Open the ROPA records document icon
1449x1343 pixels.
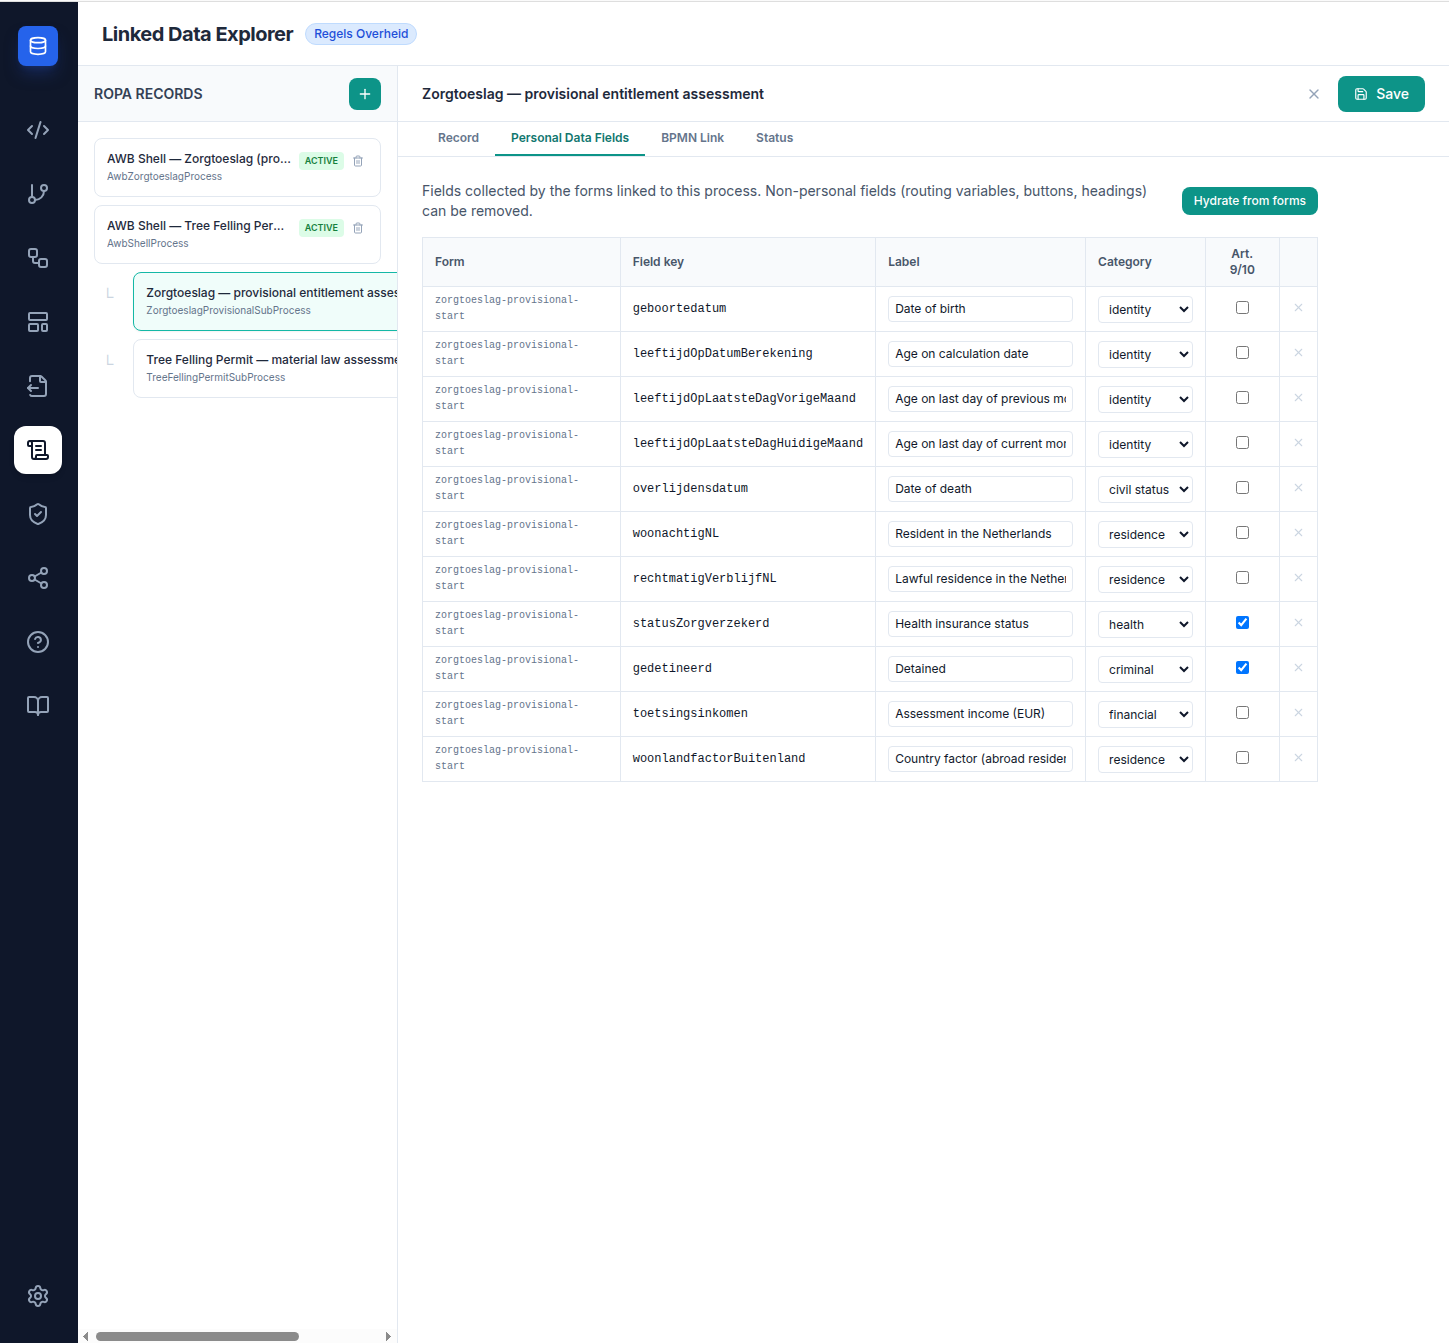(38, 450)
